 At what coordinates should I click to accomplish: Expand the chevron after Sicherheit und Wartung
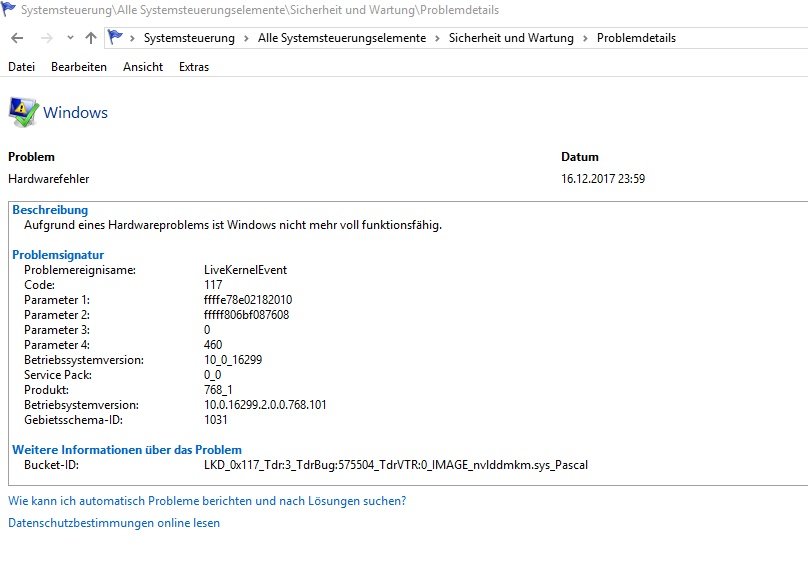pyautogui.click(x=585, y=38)
